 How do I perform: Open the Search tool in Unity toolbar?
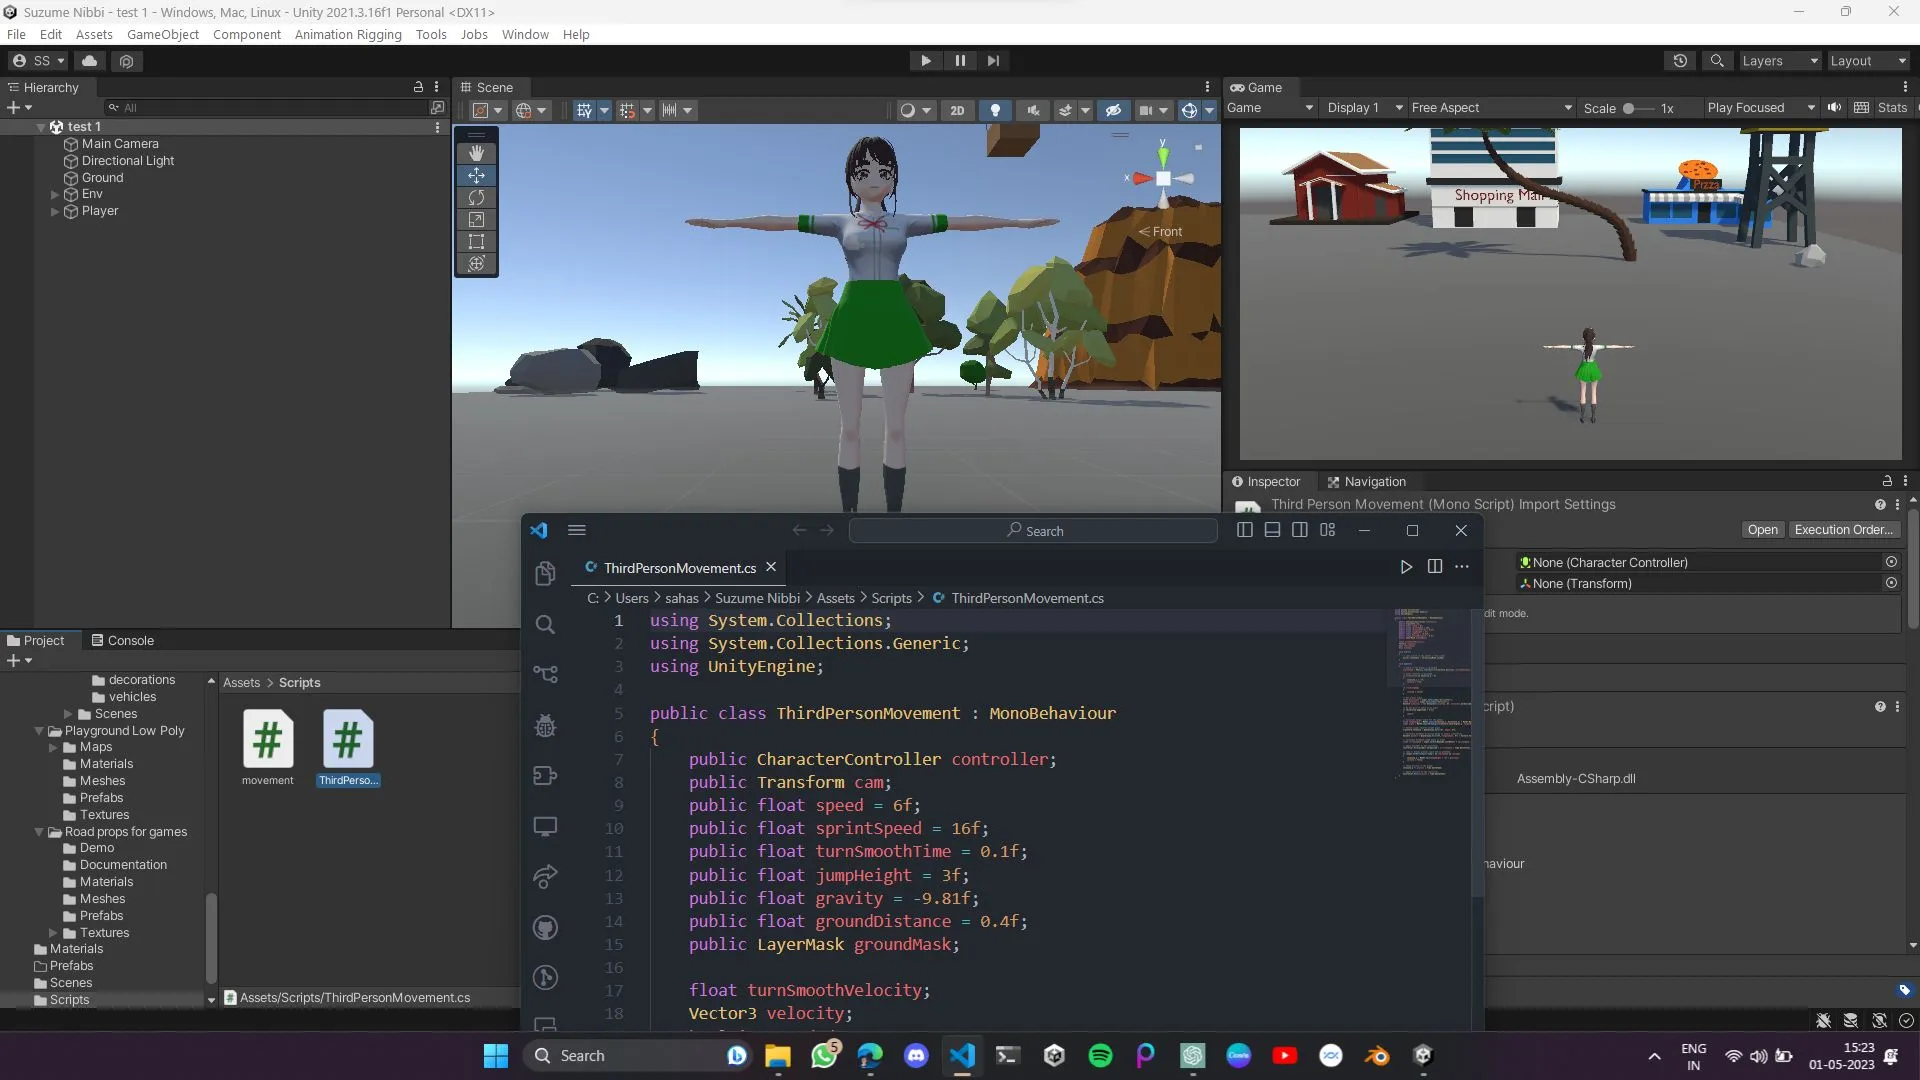point(1717,61)
